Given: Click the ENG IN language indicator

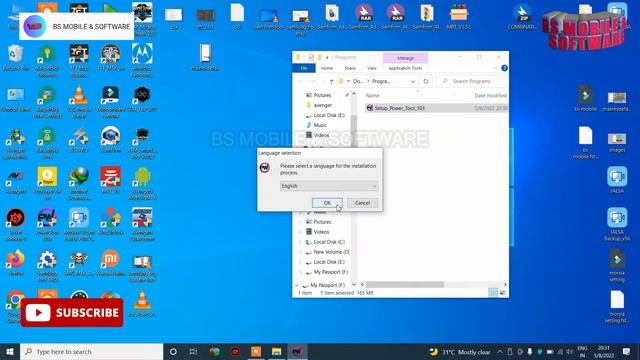Looking at the screenshot, I should [582, 351].
